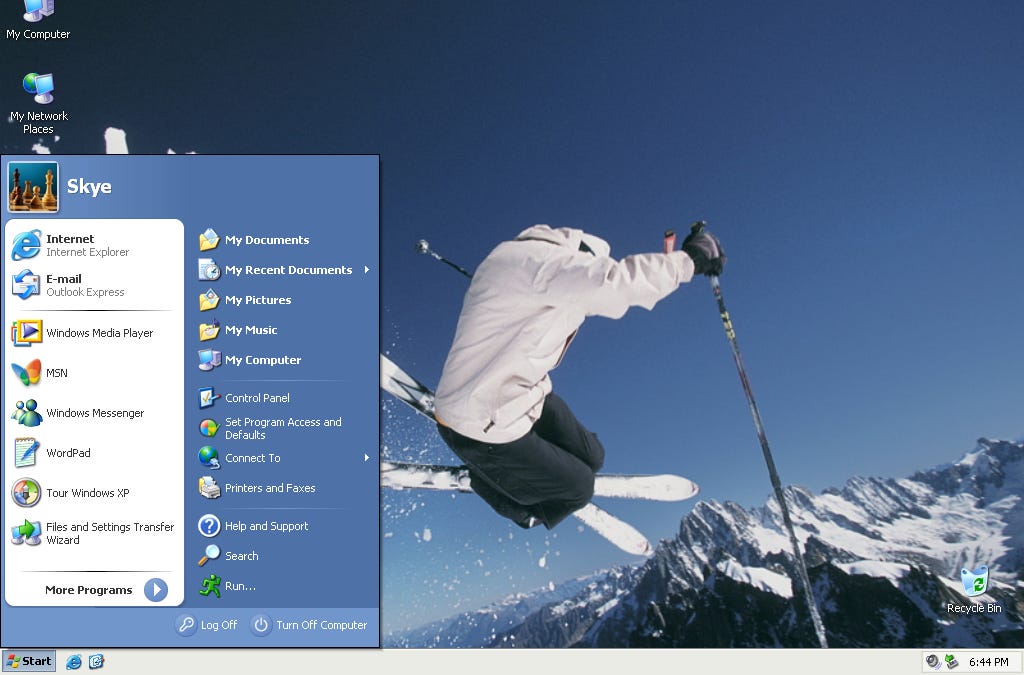Start WordPad
The image size is (1024, 675).
click(94, 453)
